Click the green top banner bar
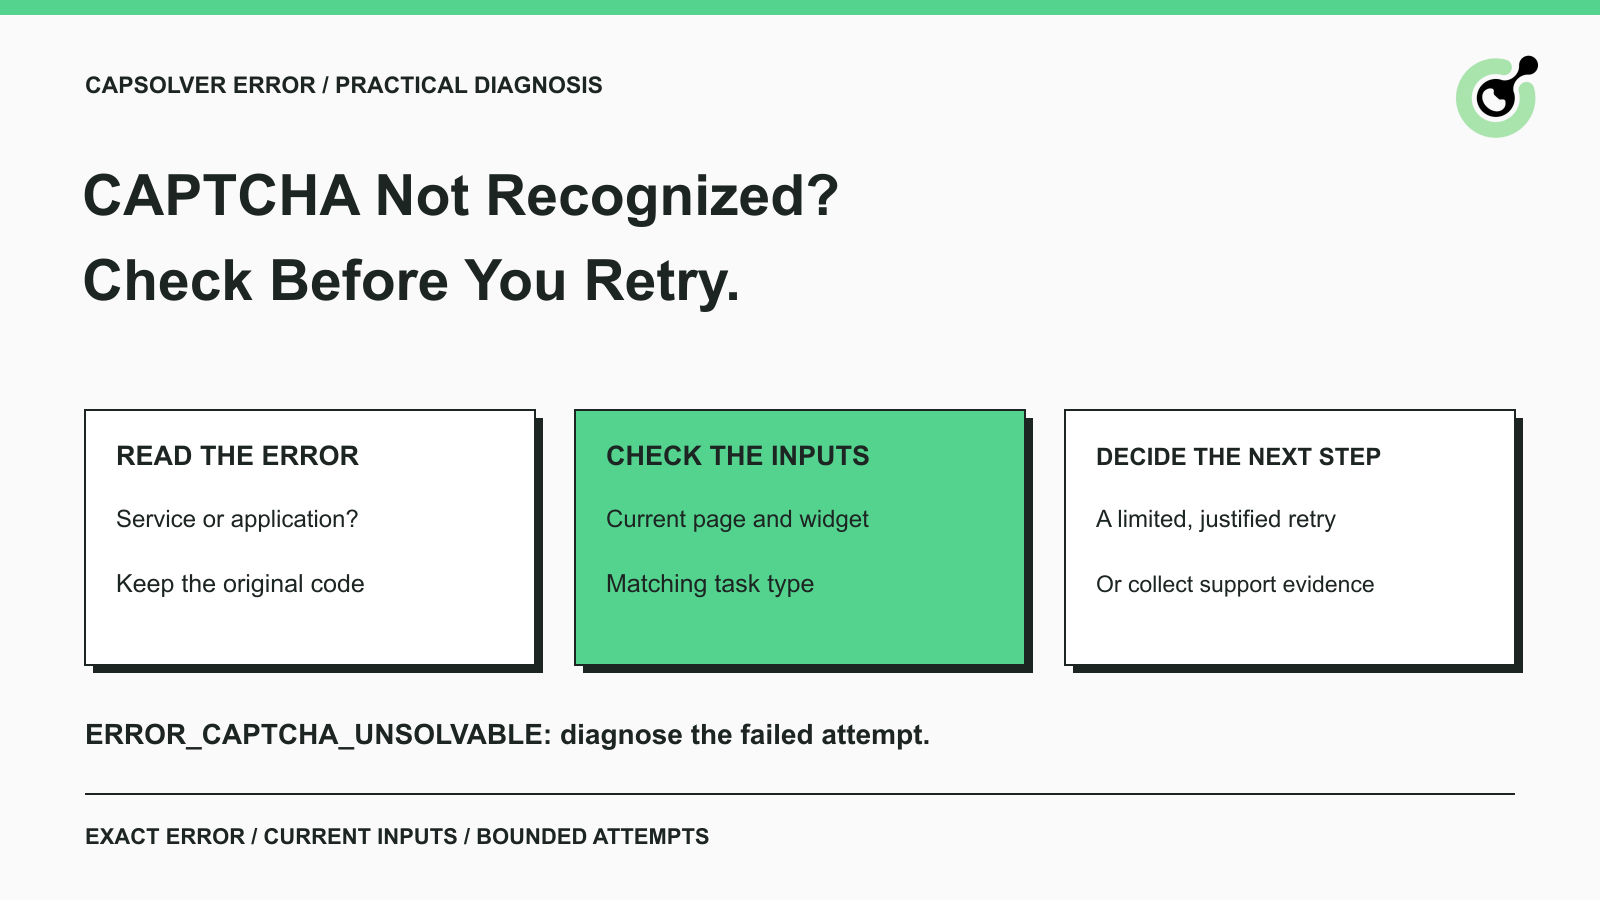 tap(800, 7)
